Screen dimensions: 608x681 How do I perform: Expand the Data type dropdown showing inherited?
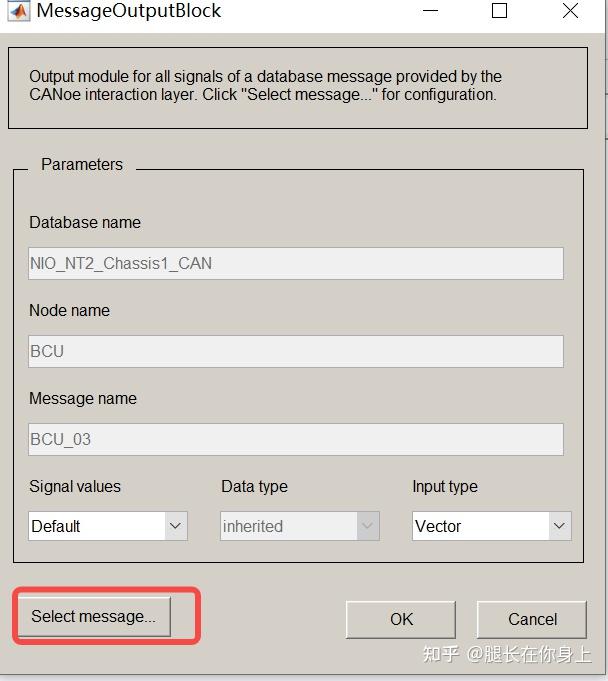(300, 526)
